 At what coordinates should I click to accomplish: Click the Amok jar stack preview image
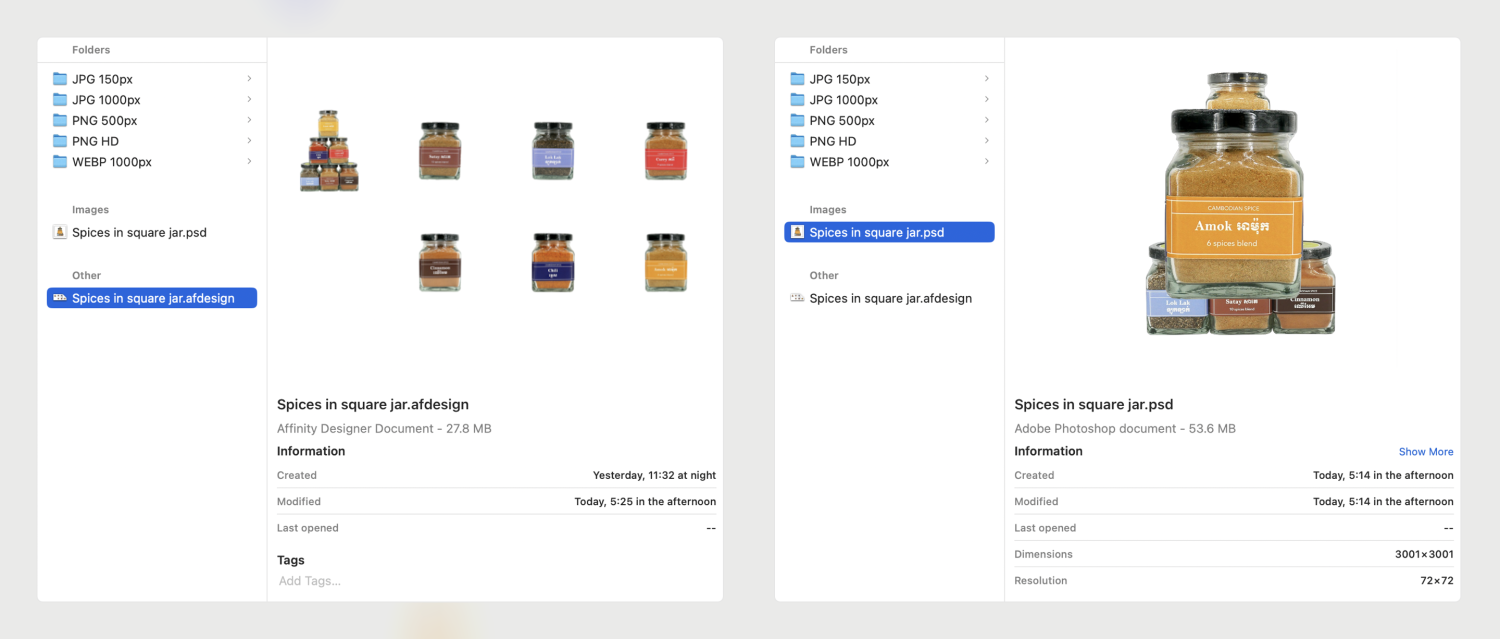pyautogui.click(x=1240, y=203)
